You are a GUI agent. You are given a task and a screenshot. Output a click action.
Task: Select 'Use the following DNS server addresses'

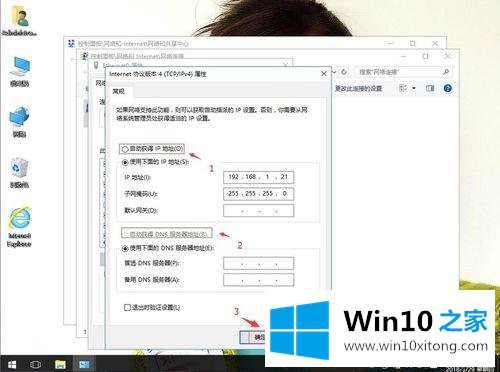click(x=168, y=248)
